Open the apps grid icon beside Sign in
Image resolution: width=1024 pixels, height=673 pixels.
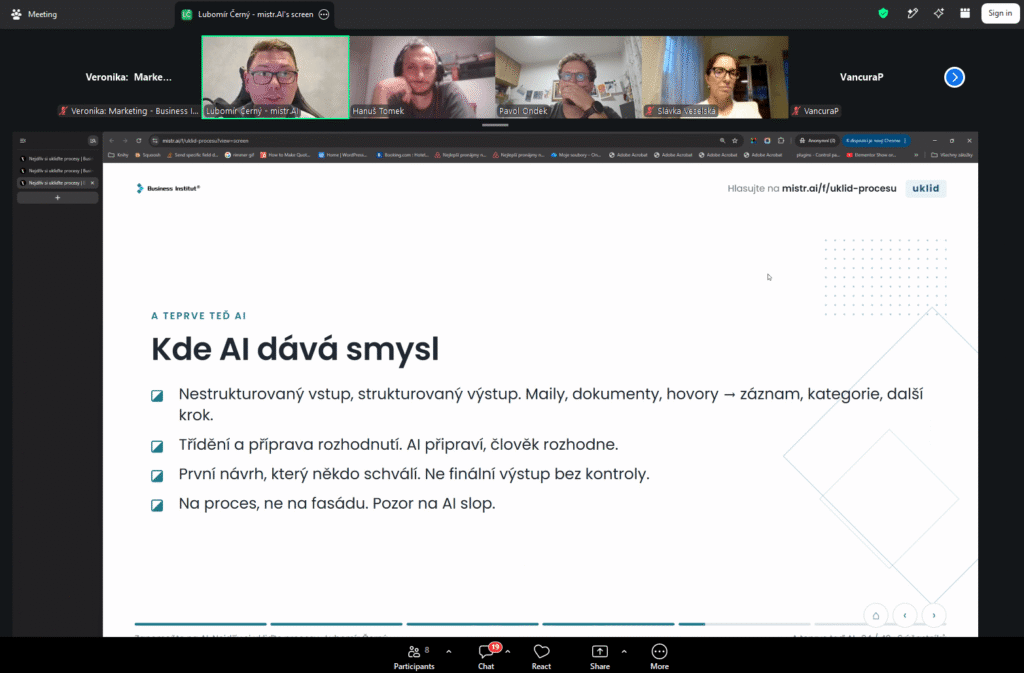point(965,13)
